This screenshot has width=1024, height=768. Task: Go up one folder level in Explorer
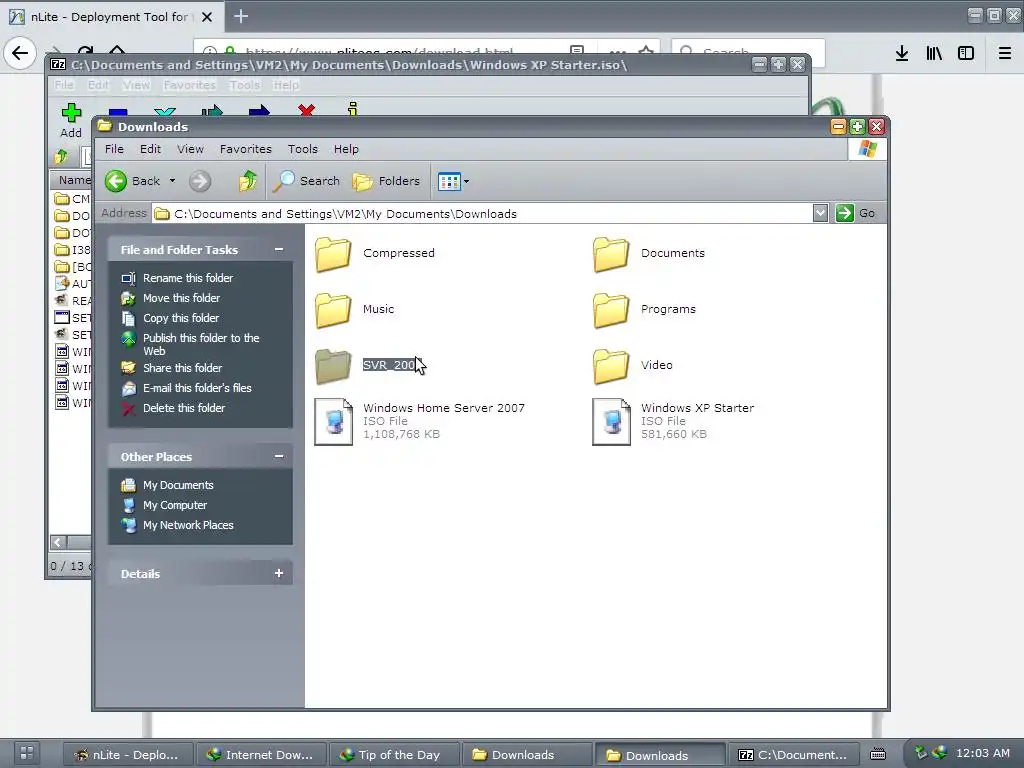pyautogui.click(x=248, y=181)
